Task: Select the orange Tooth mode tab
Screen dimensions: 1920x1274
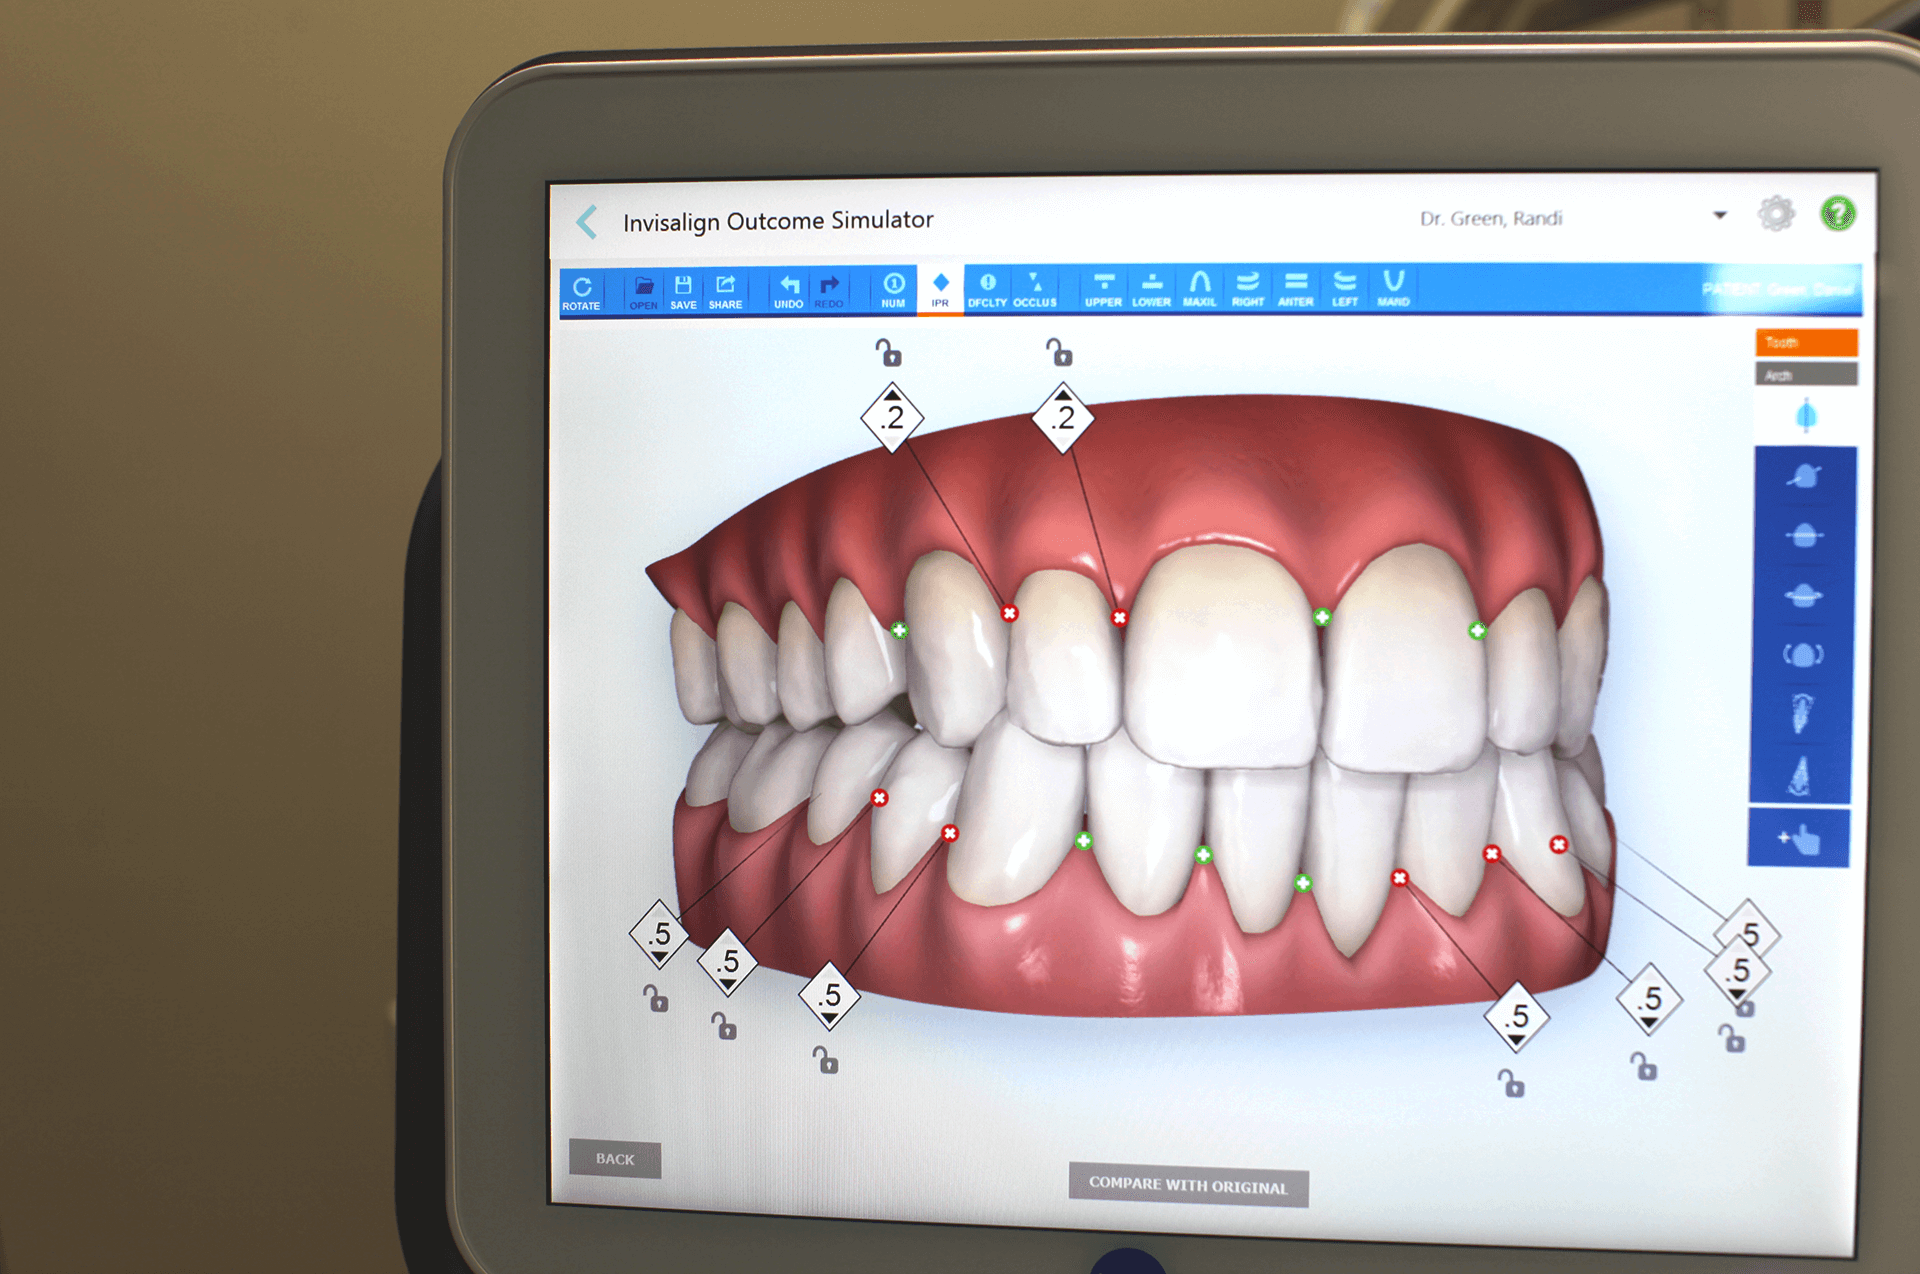Action: click(1806, 342)
